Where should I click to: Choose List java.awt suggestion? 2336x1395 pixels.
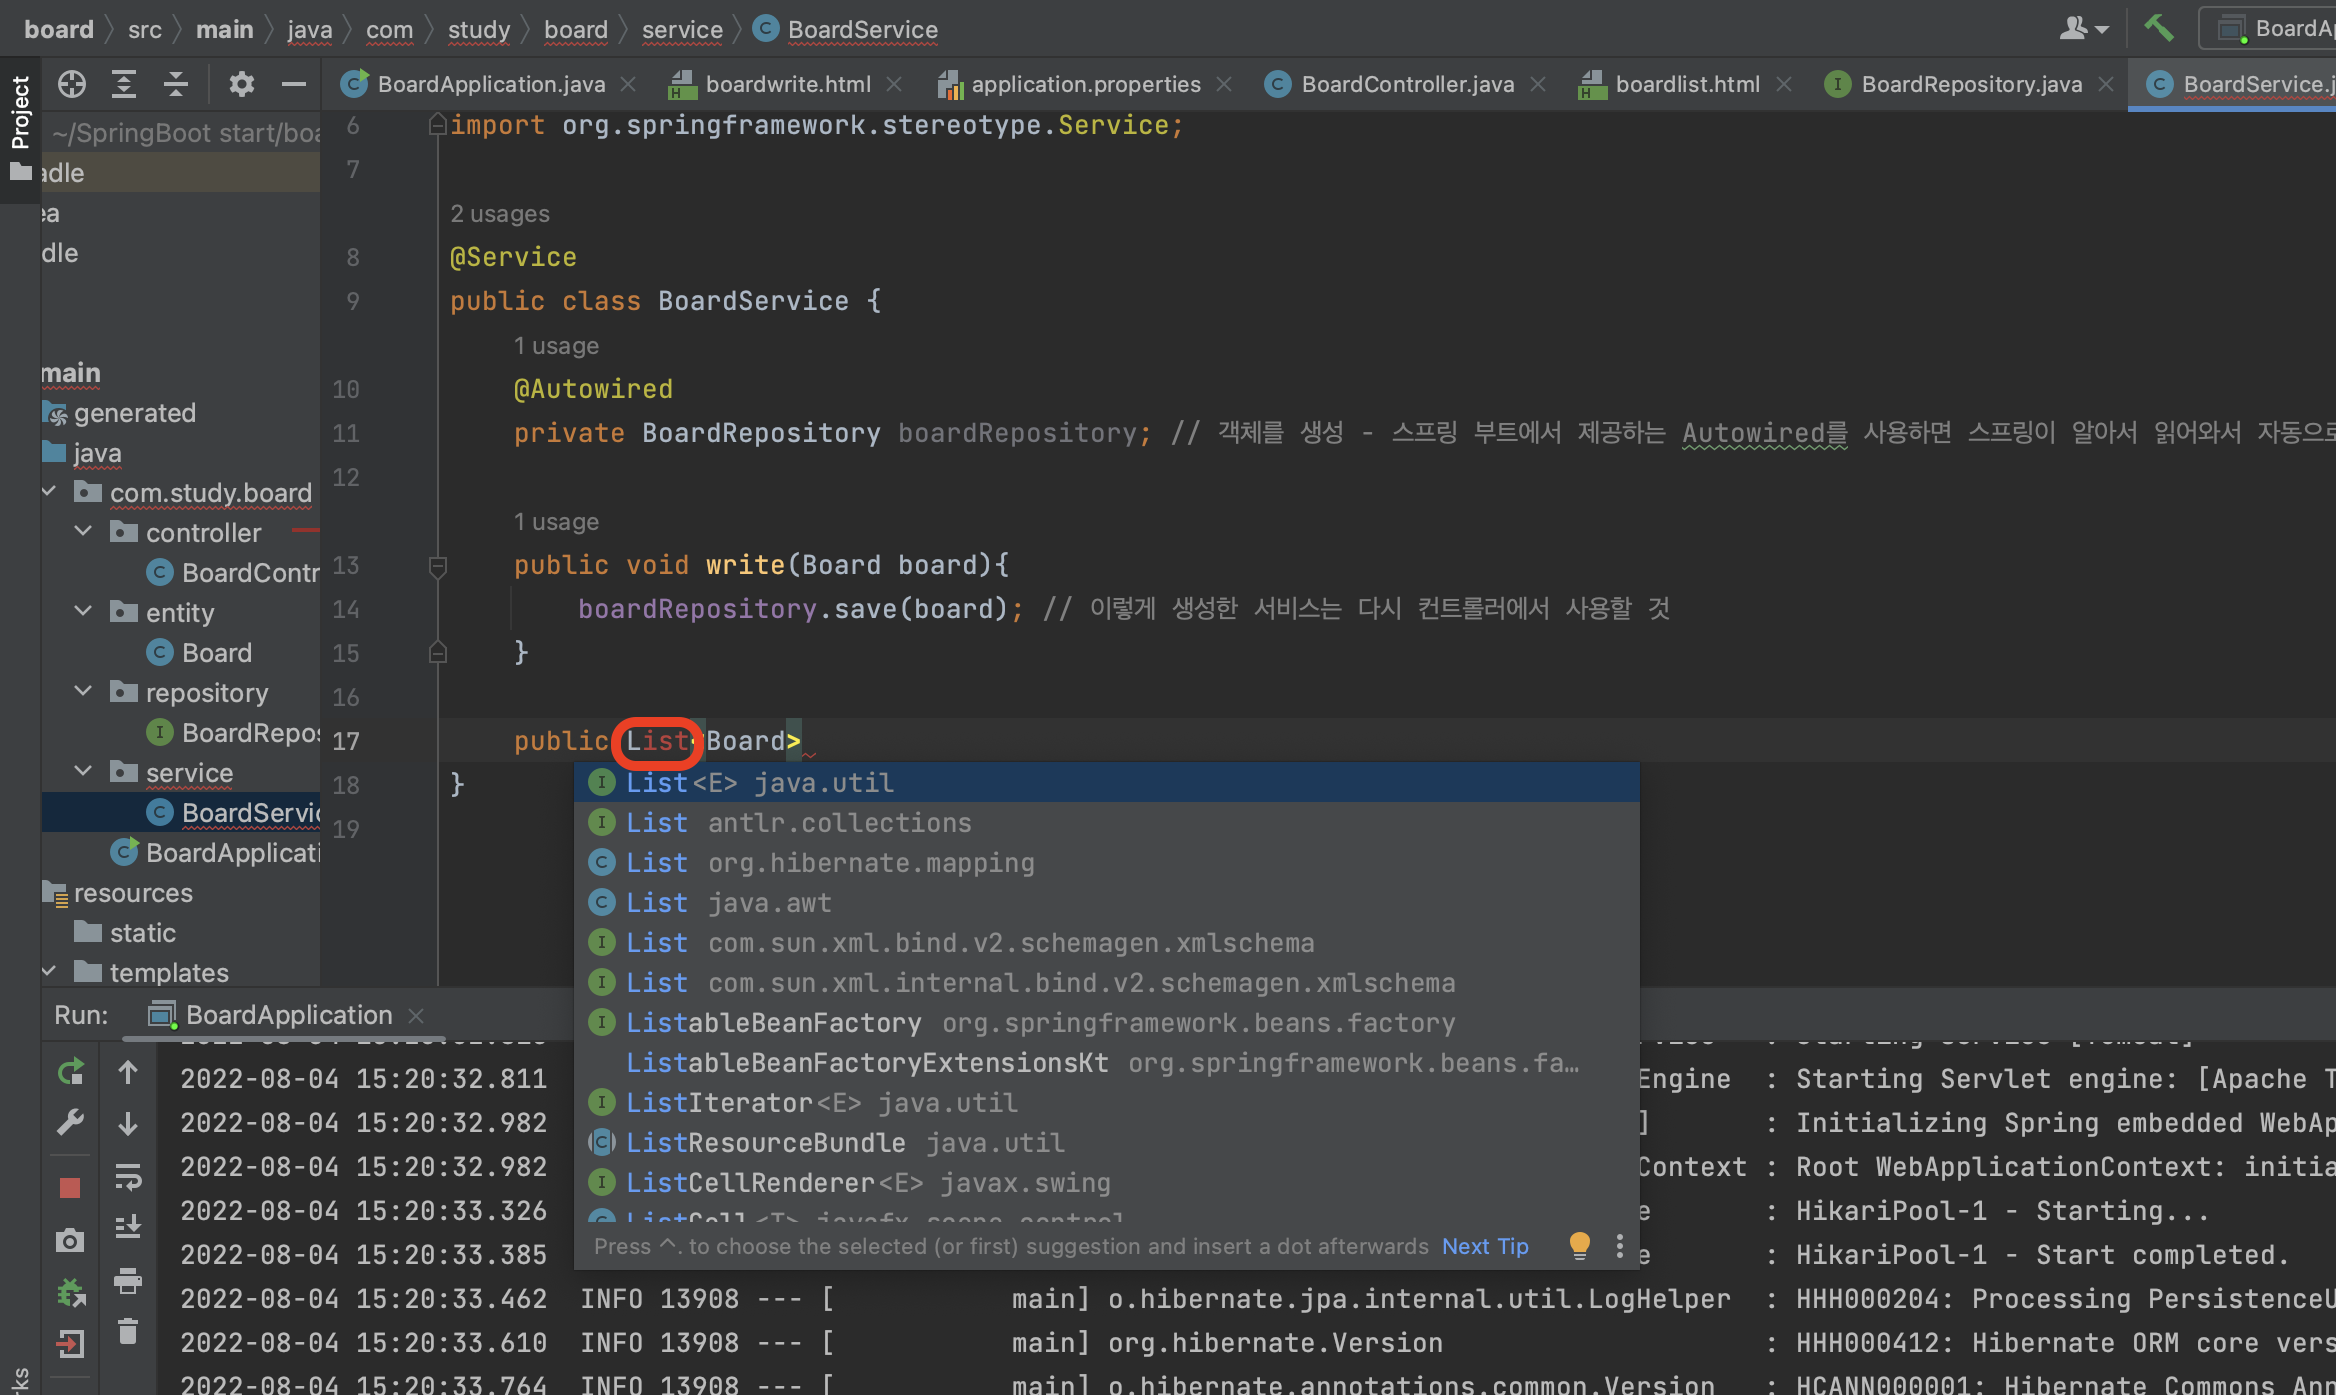(1107, 903)
